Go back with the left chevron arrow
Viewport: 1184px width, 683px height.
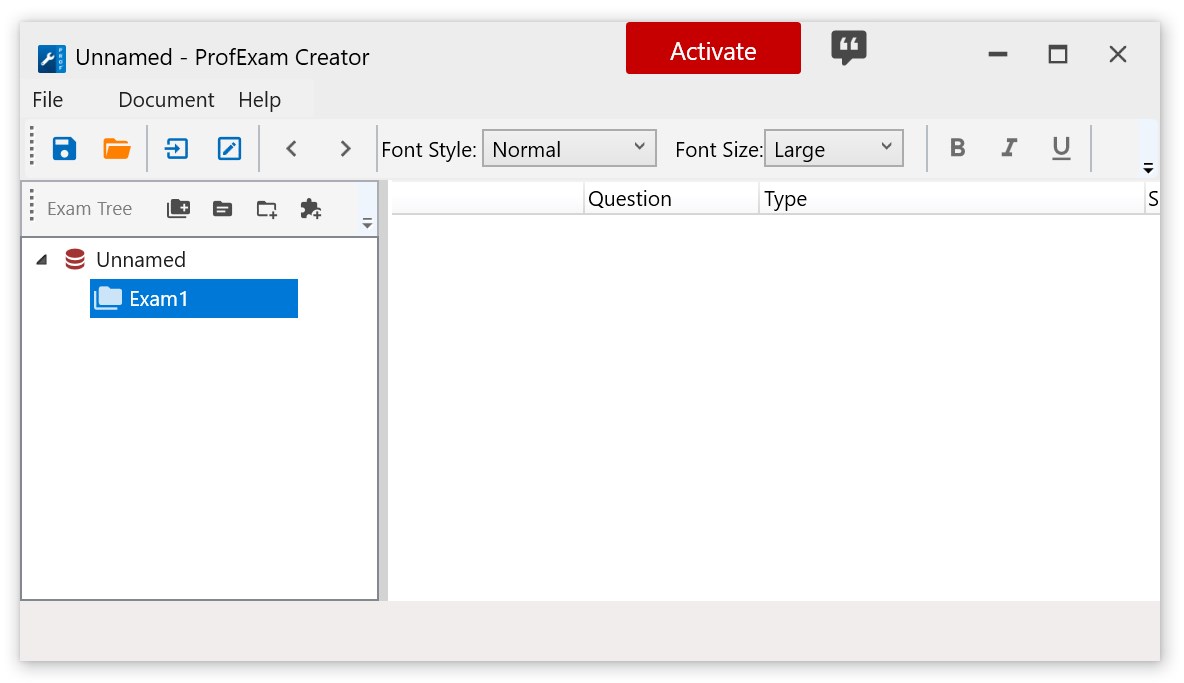click(291, 149)
